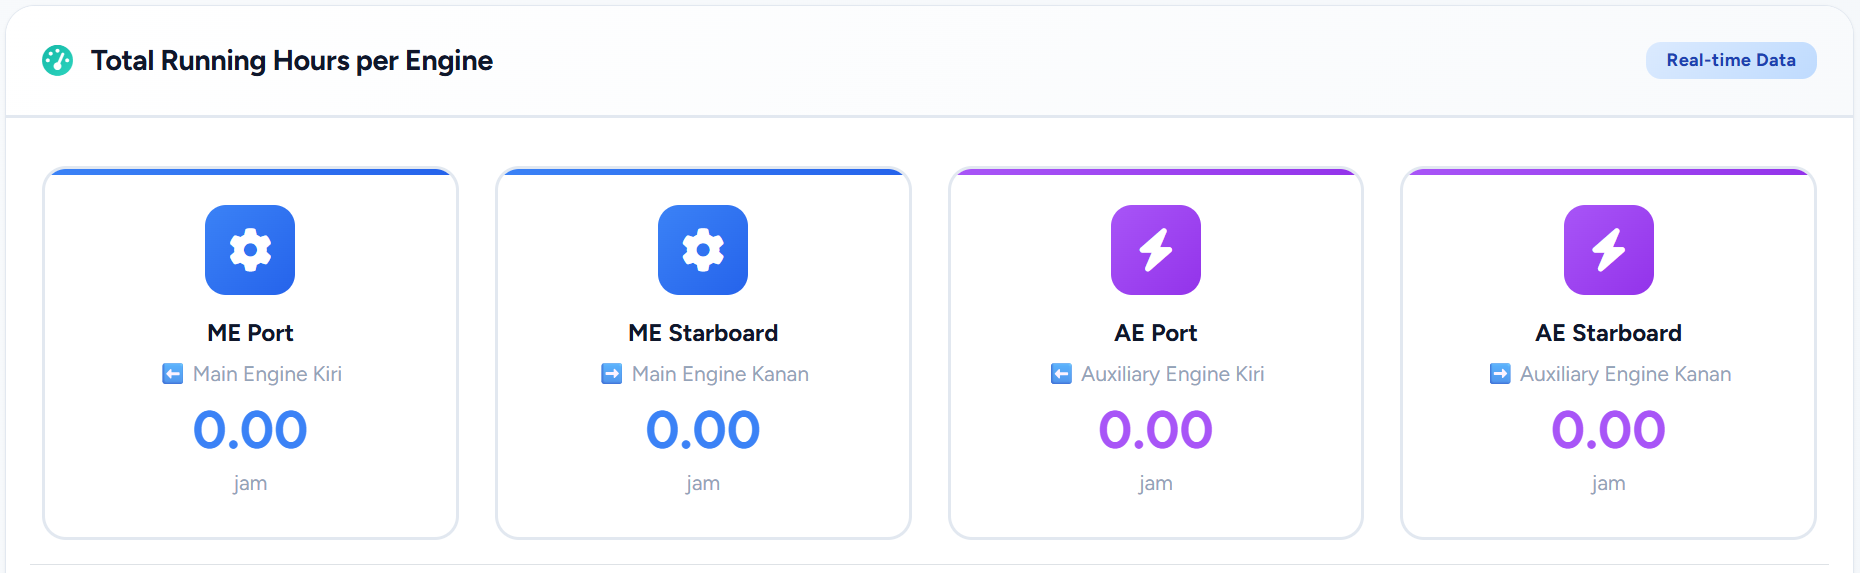Select the AE Starboard card title
This screenshot has width=1860, height=573.
1609,333
